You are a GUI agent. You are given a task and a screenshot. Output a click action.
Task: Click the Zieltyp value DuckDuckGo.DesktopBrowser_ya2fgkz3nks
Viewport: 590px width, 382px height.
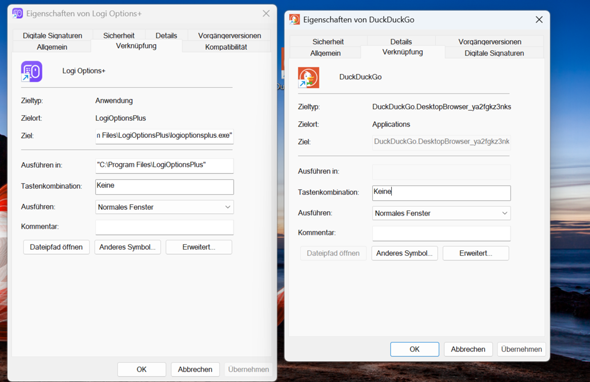coord(441,107)
